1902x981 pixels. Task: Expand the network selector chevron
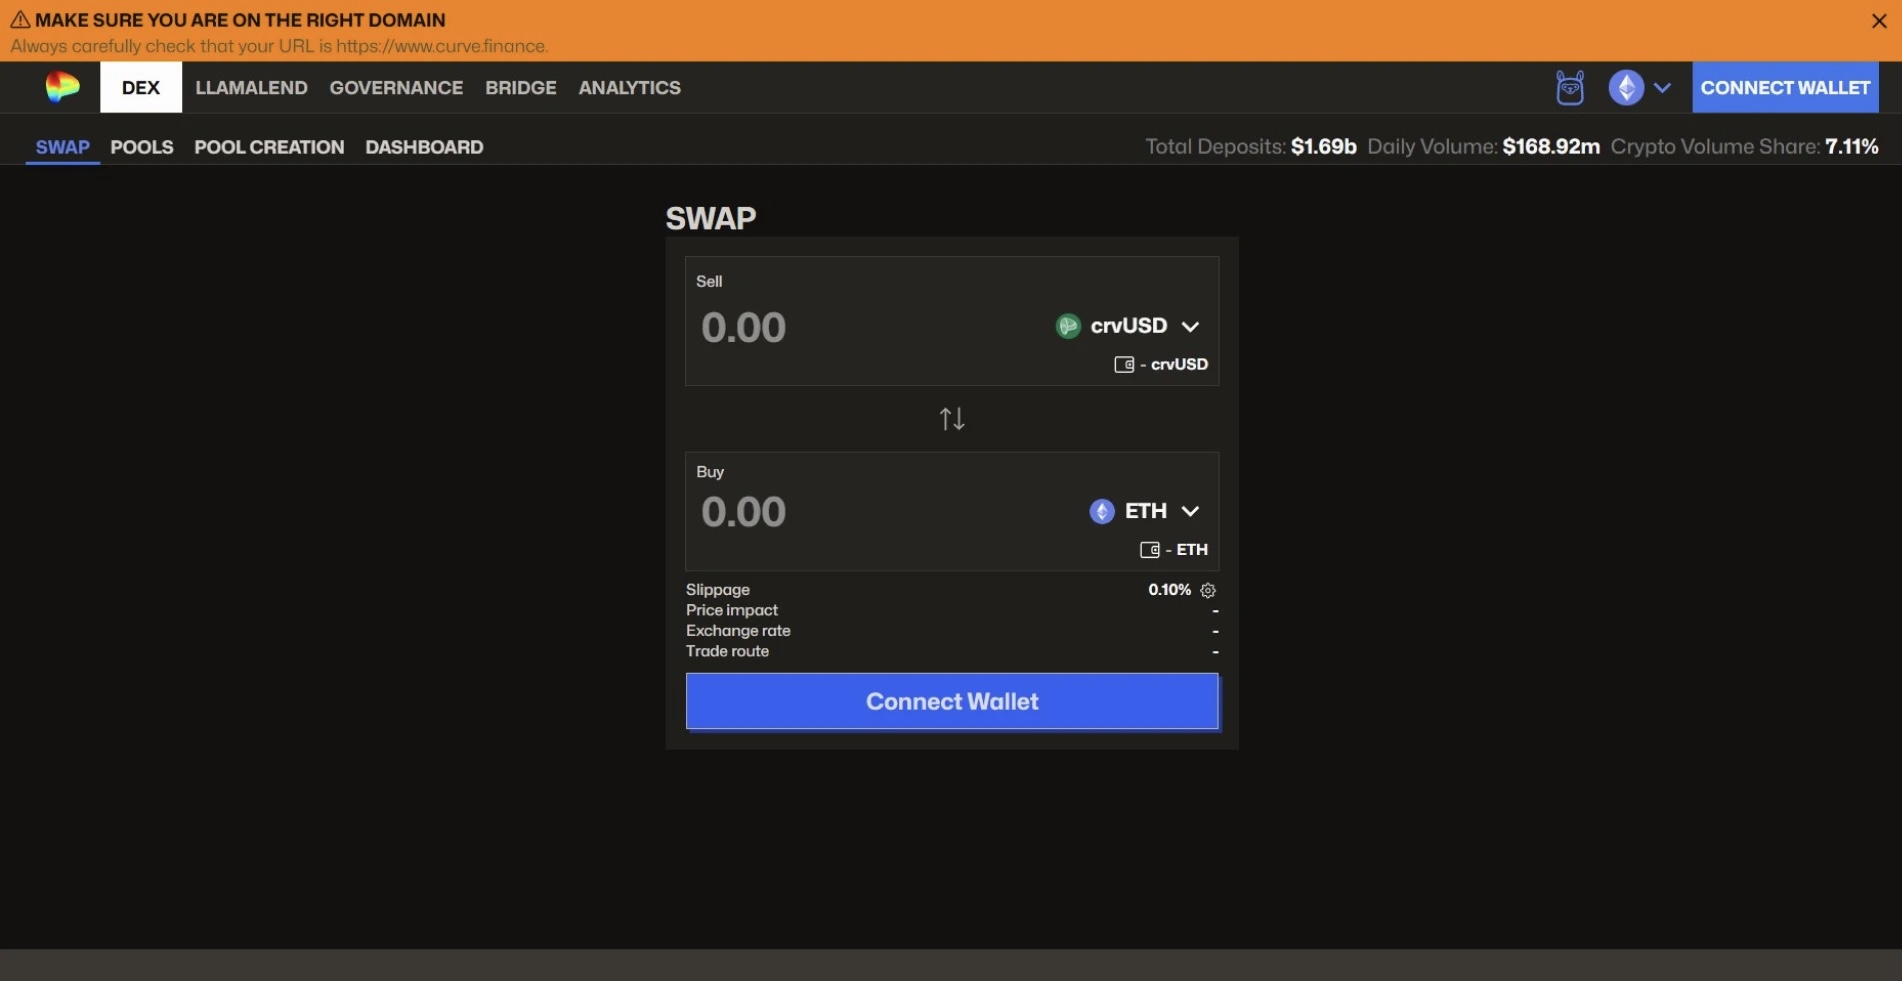coord(1662,88)
